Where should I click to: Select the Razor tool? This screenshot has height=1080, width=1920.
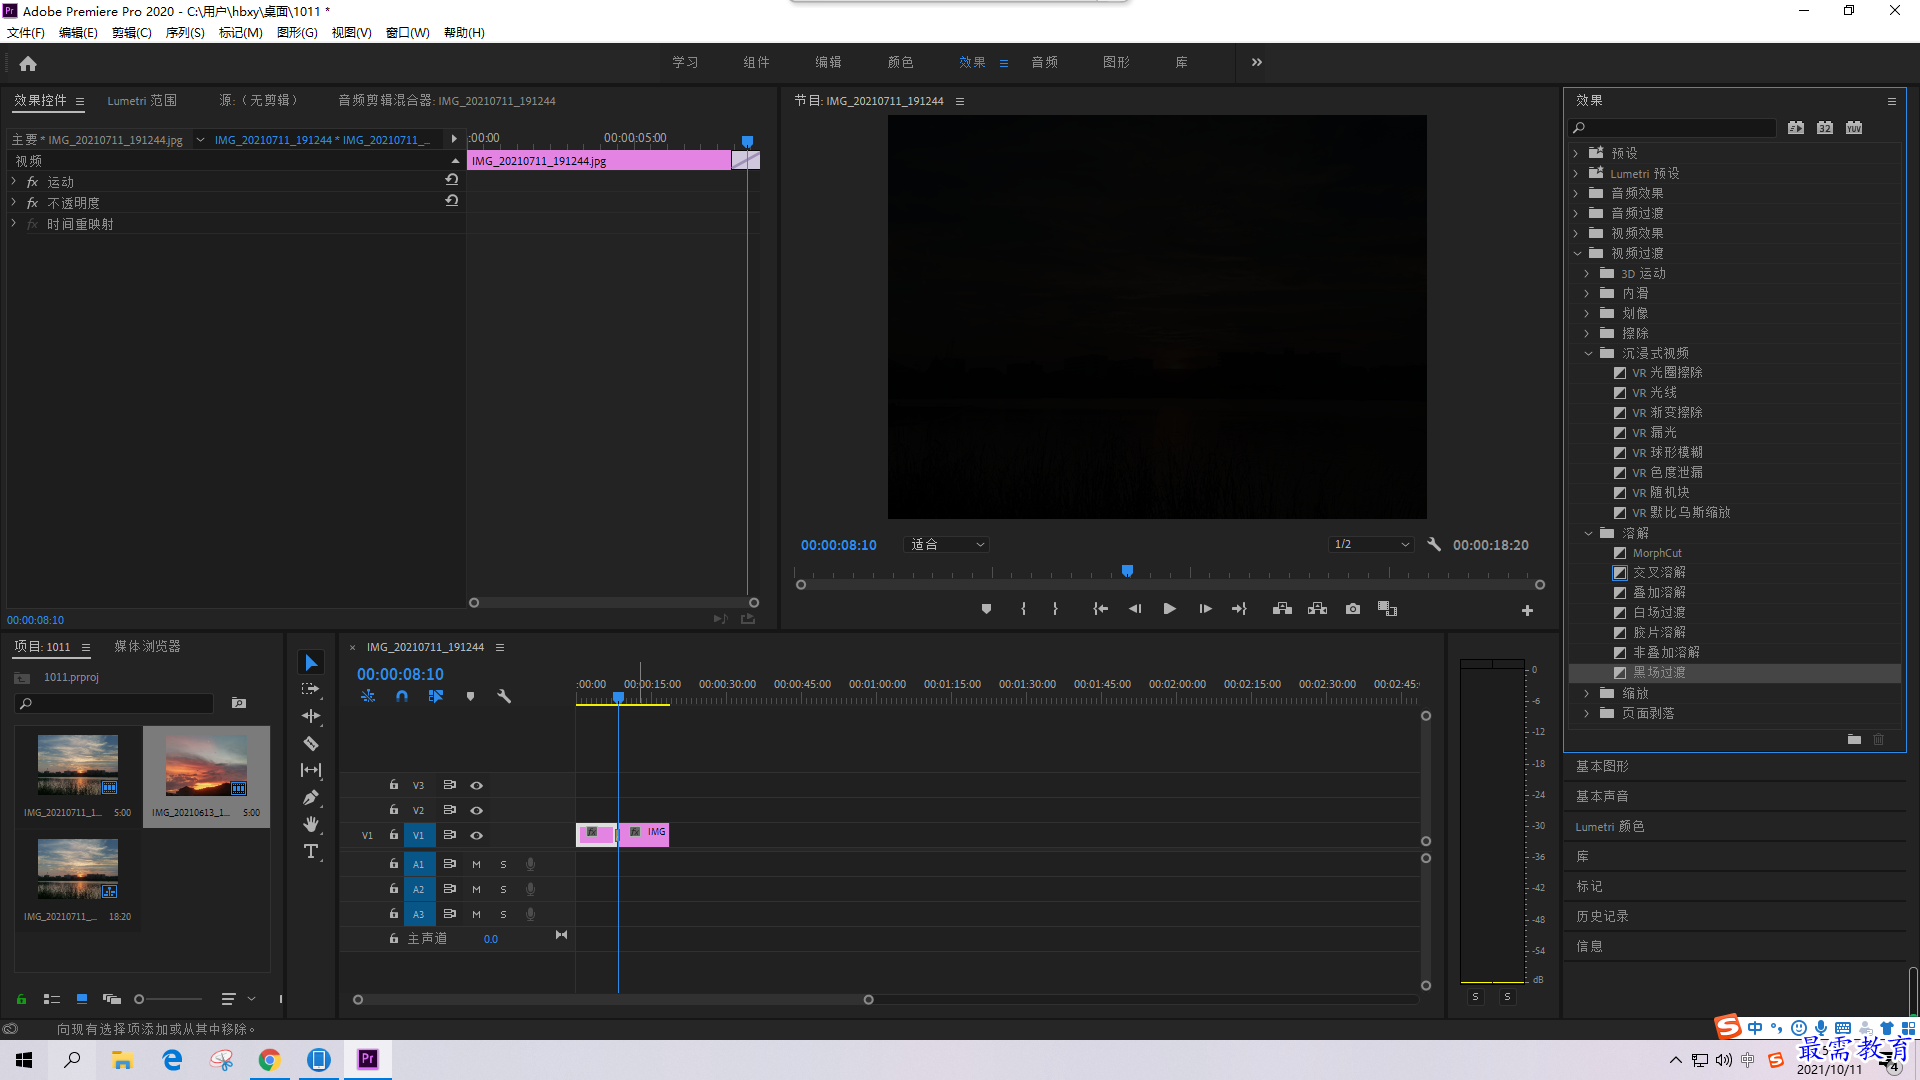coord(311,743)
